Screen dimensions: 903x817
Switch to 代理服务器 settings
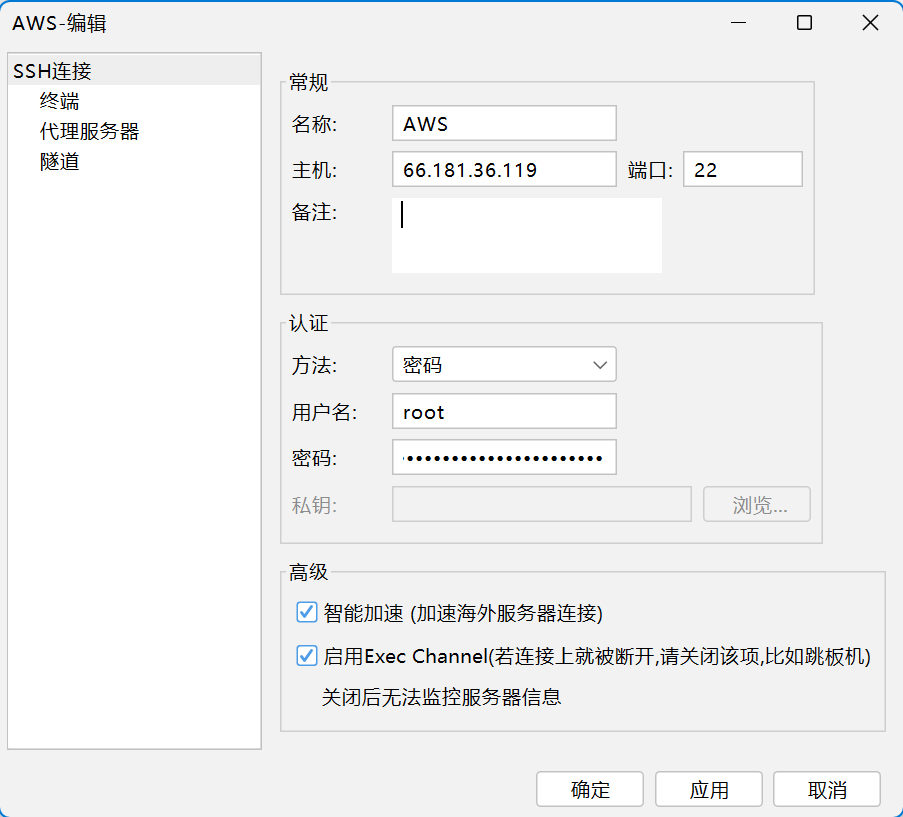(89, 131)
